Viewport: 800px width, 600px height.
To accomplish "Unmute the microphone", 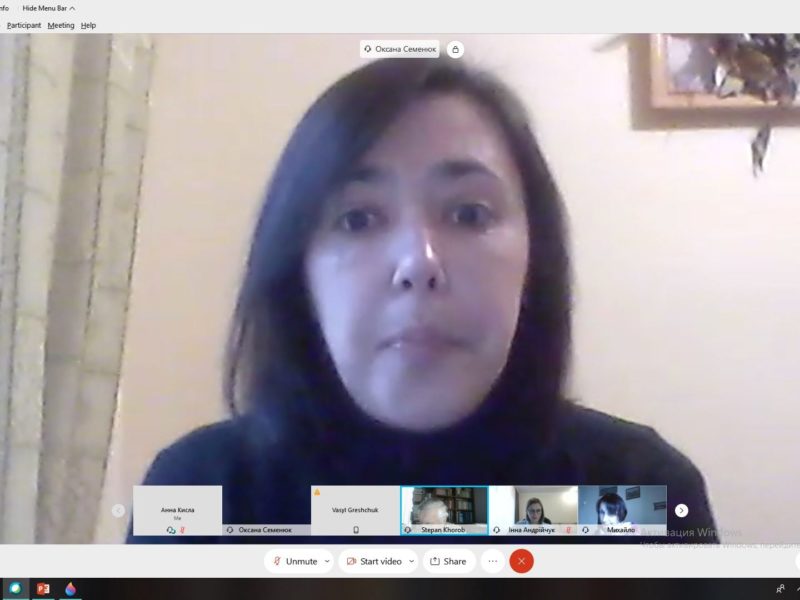I will tap(295, 561).
